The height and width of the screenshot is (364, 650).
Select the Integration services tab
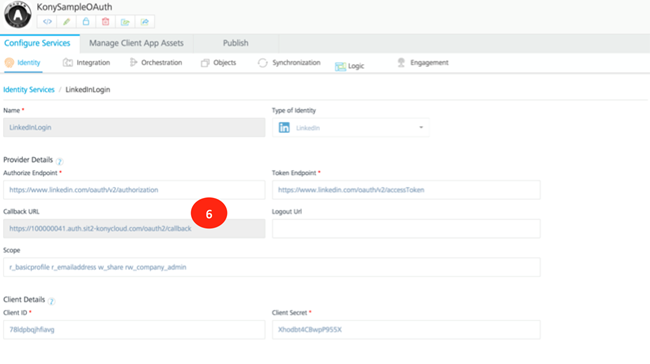click(x=87, y=63)
